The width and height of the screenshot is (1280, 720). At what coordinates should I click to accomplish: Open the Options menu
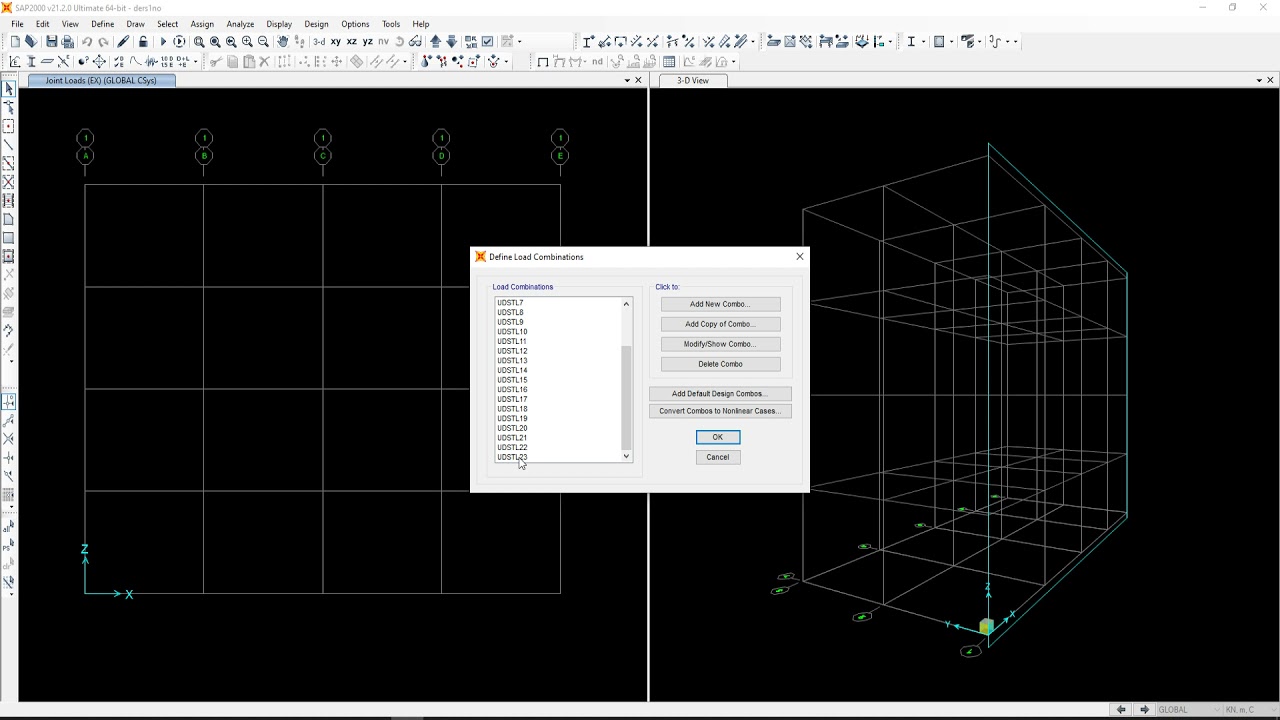(355, 24)
